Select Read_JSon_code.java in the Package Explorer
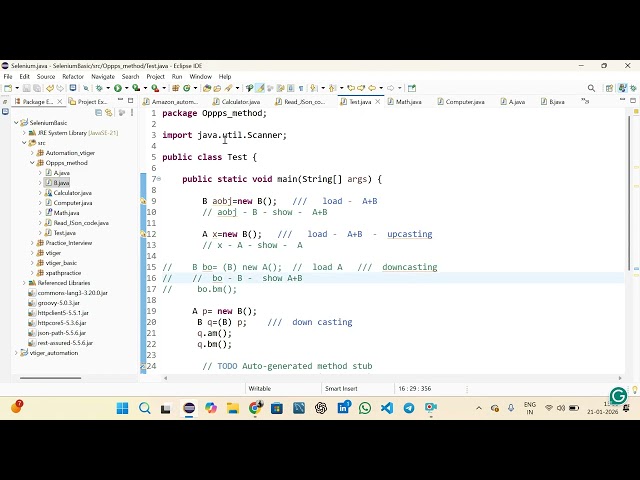Viewport: 640px width, 480px height. (80, 223)
